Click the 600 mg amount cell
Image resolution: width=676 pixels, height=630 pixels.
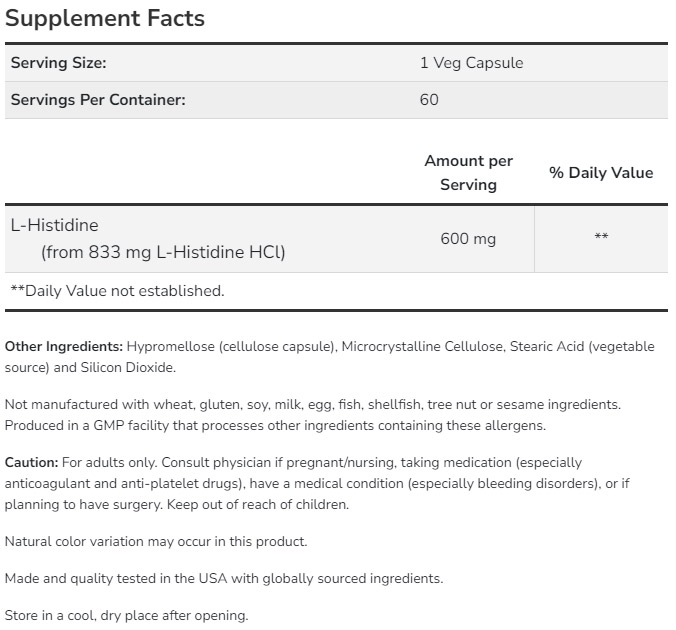468,239
